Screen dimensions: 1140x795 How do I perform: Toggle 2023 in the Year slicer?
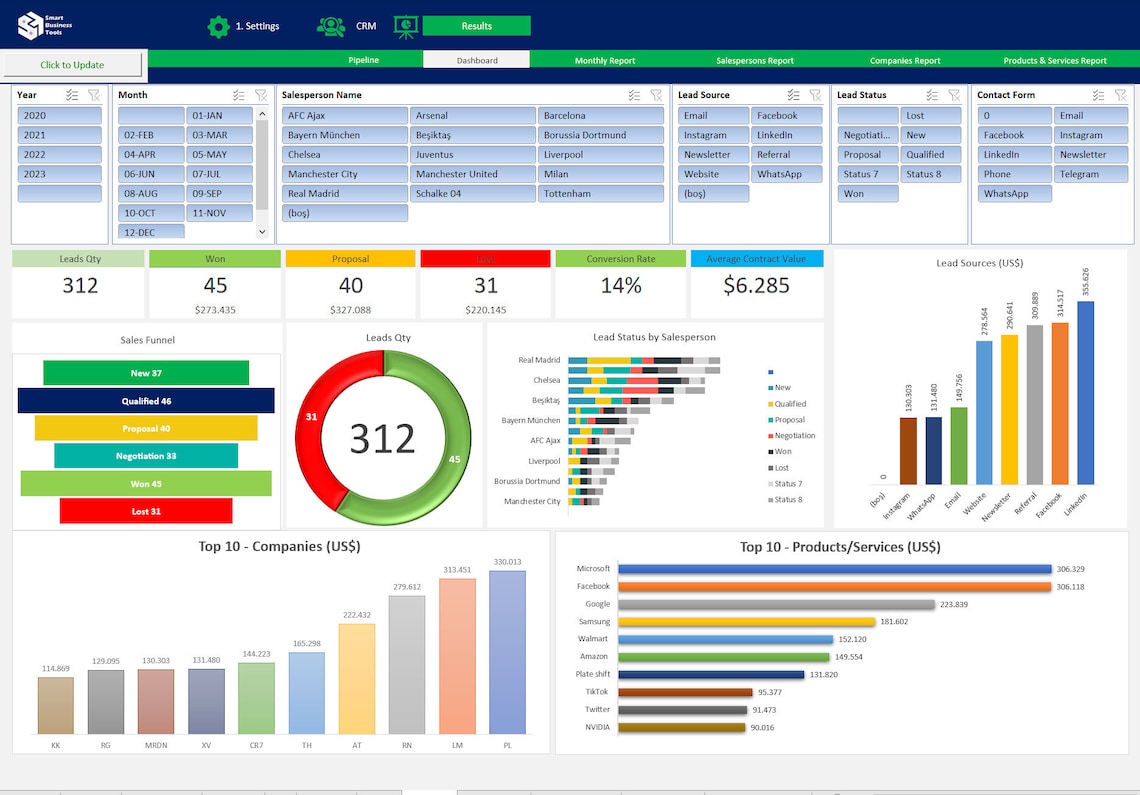pos(58,173)
